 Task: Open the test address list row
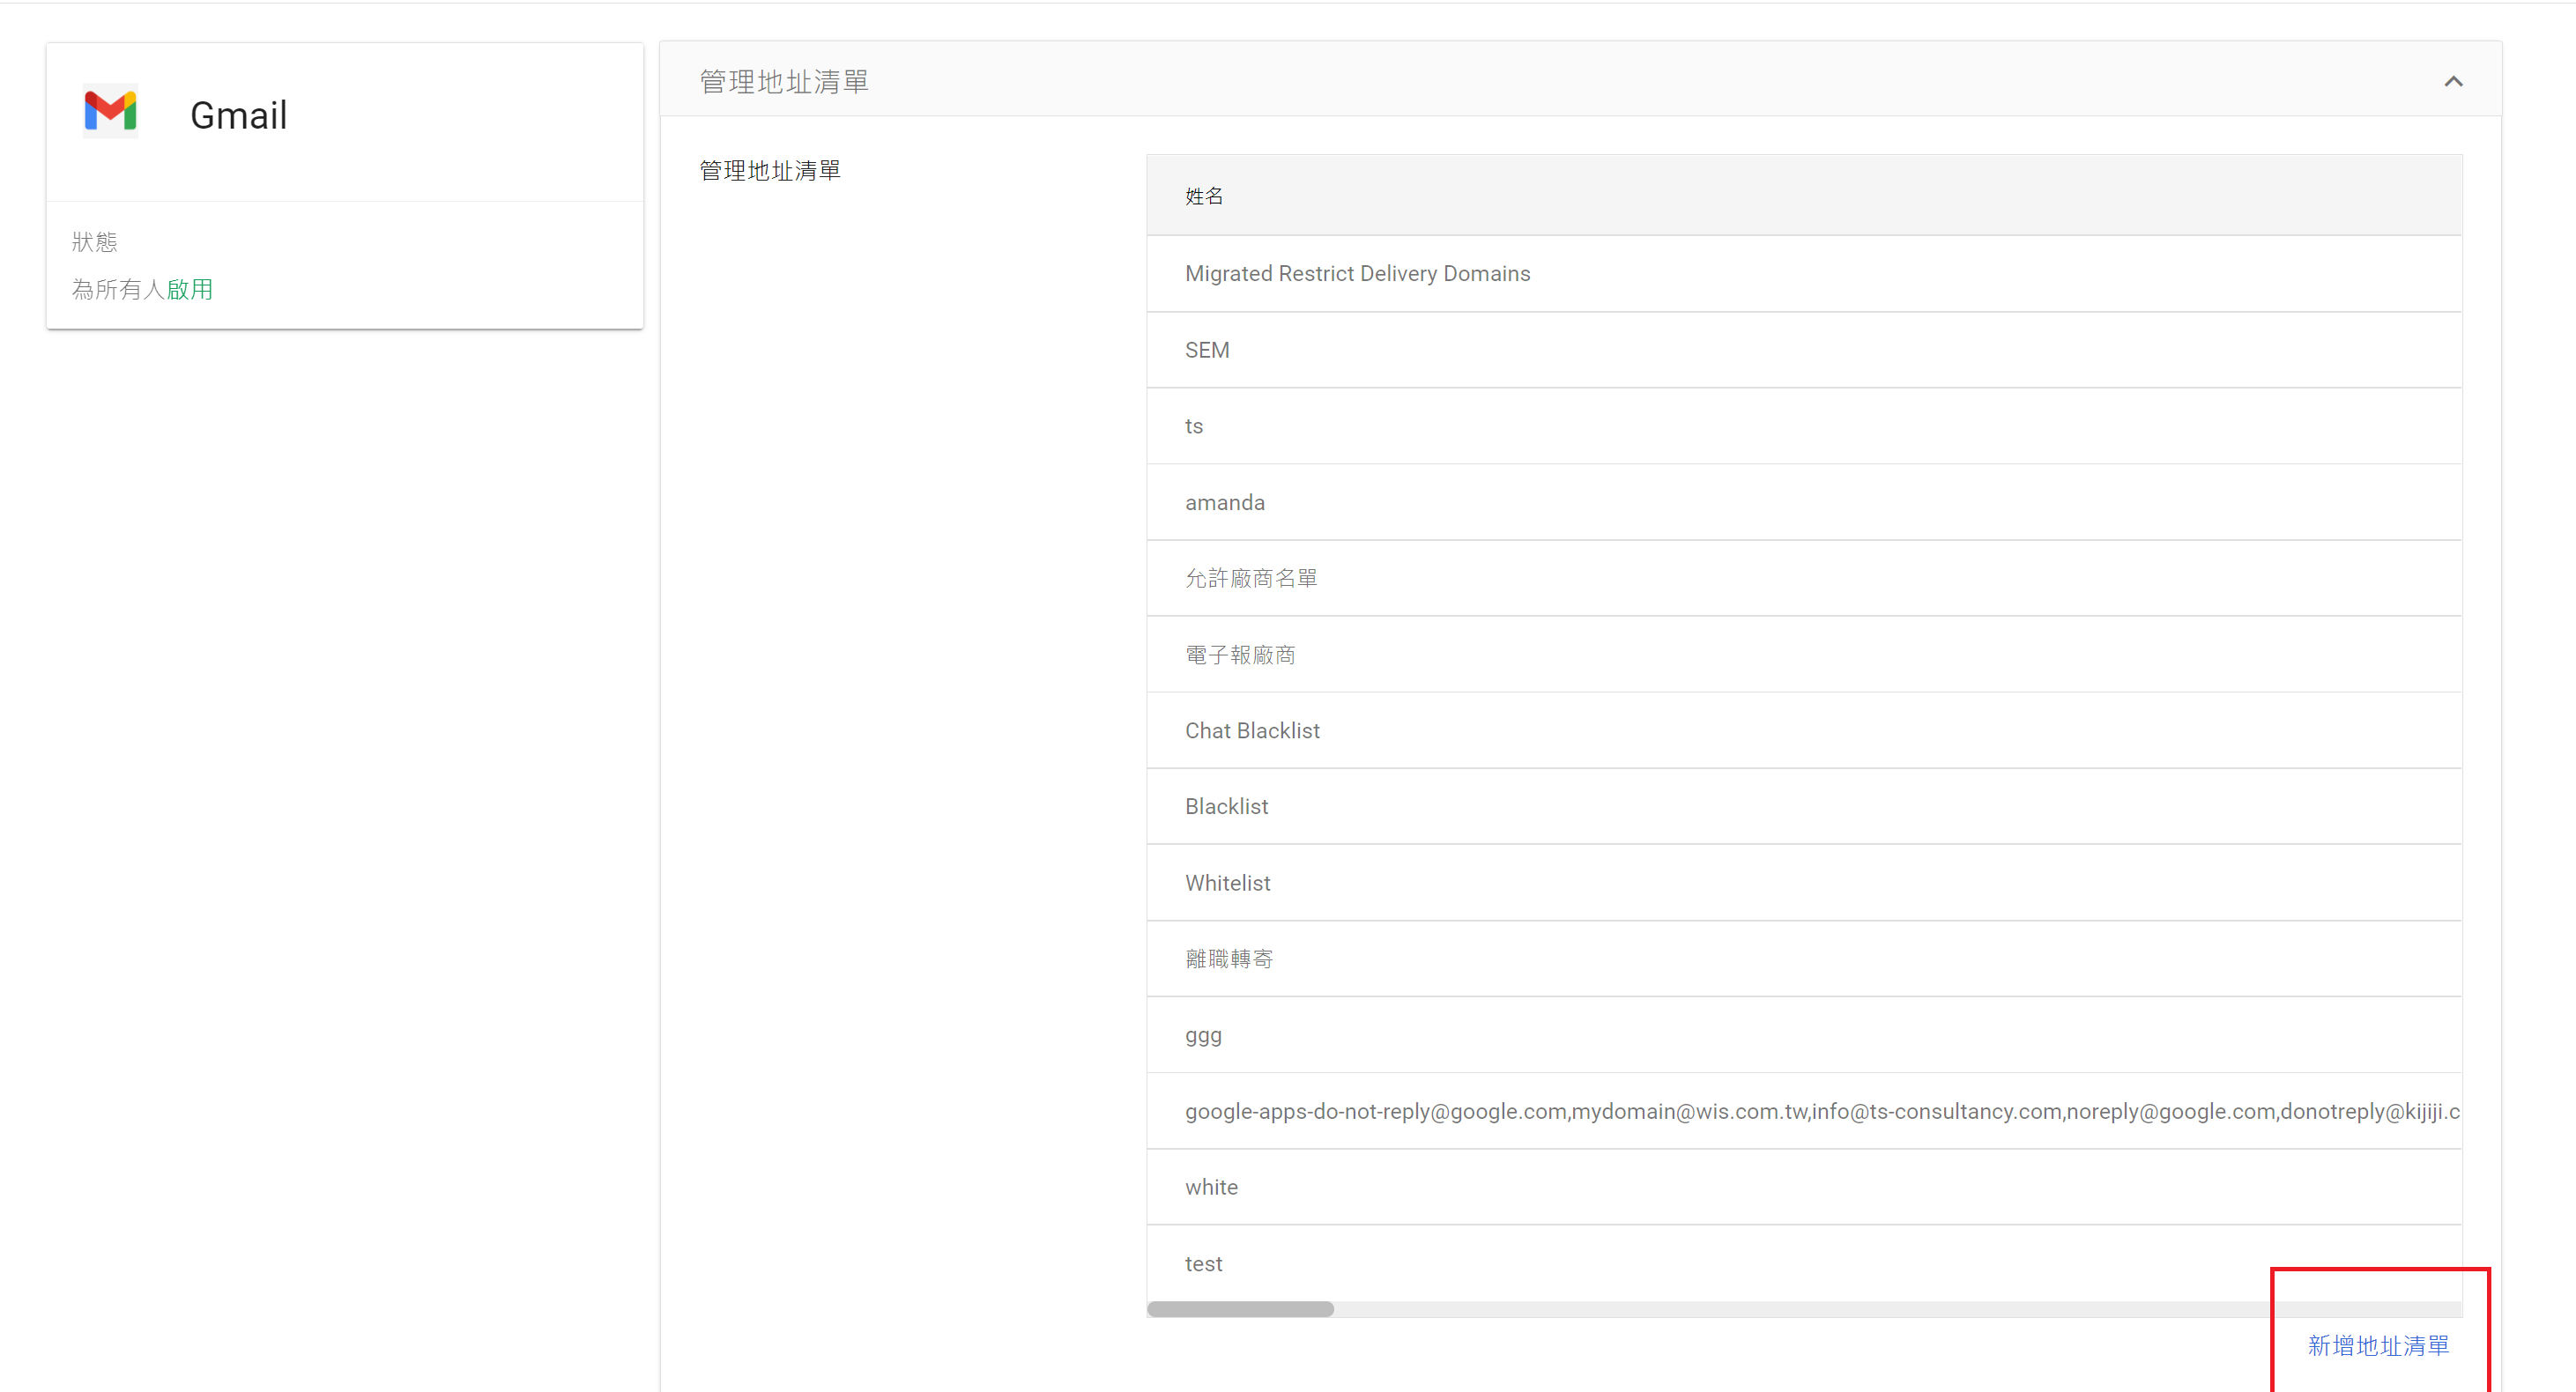(1804, 1263)
